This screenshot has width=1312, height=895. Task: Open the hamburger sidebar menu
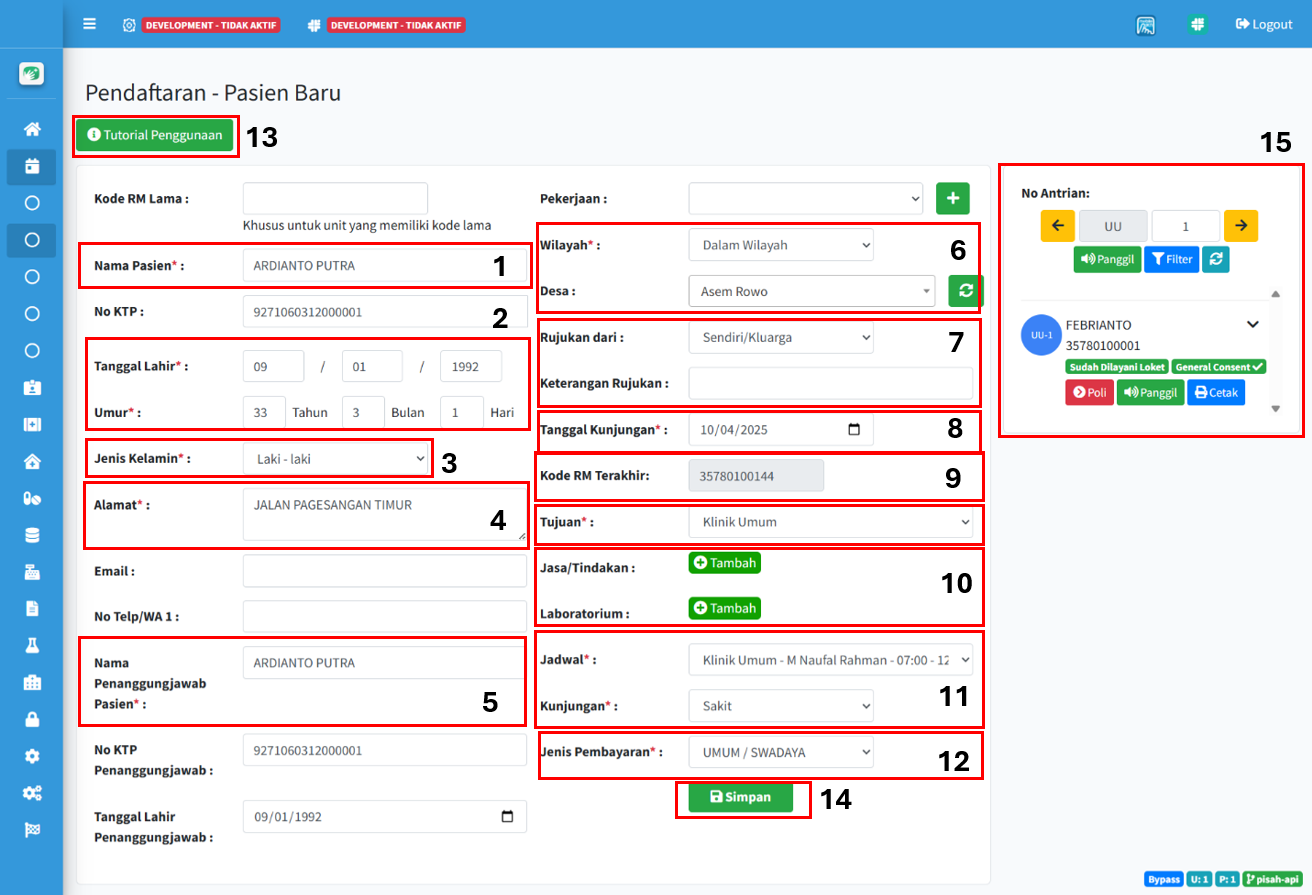click(x=90, y=24)
